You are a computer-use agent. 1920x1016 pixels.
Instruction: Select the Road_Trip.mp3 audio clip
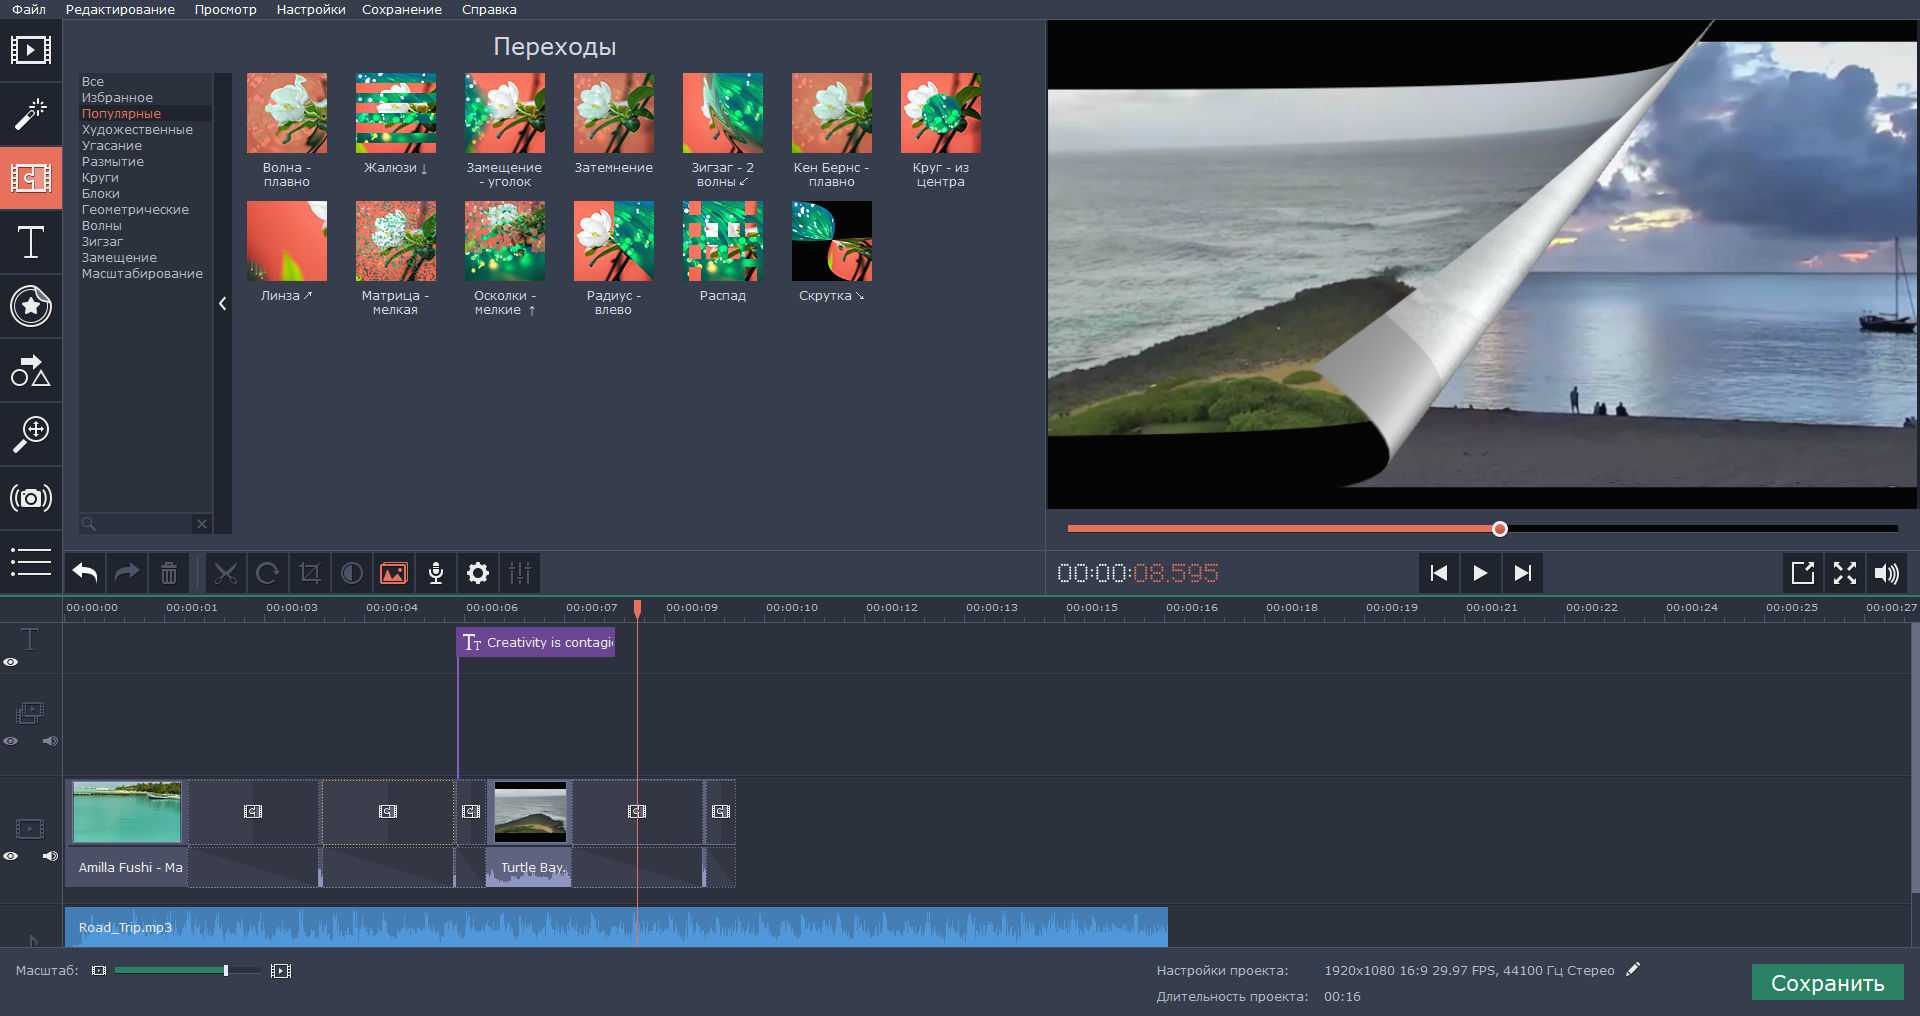click(616, 927)
